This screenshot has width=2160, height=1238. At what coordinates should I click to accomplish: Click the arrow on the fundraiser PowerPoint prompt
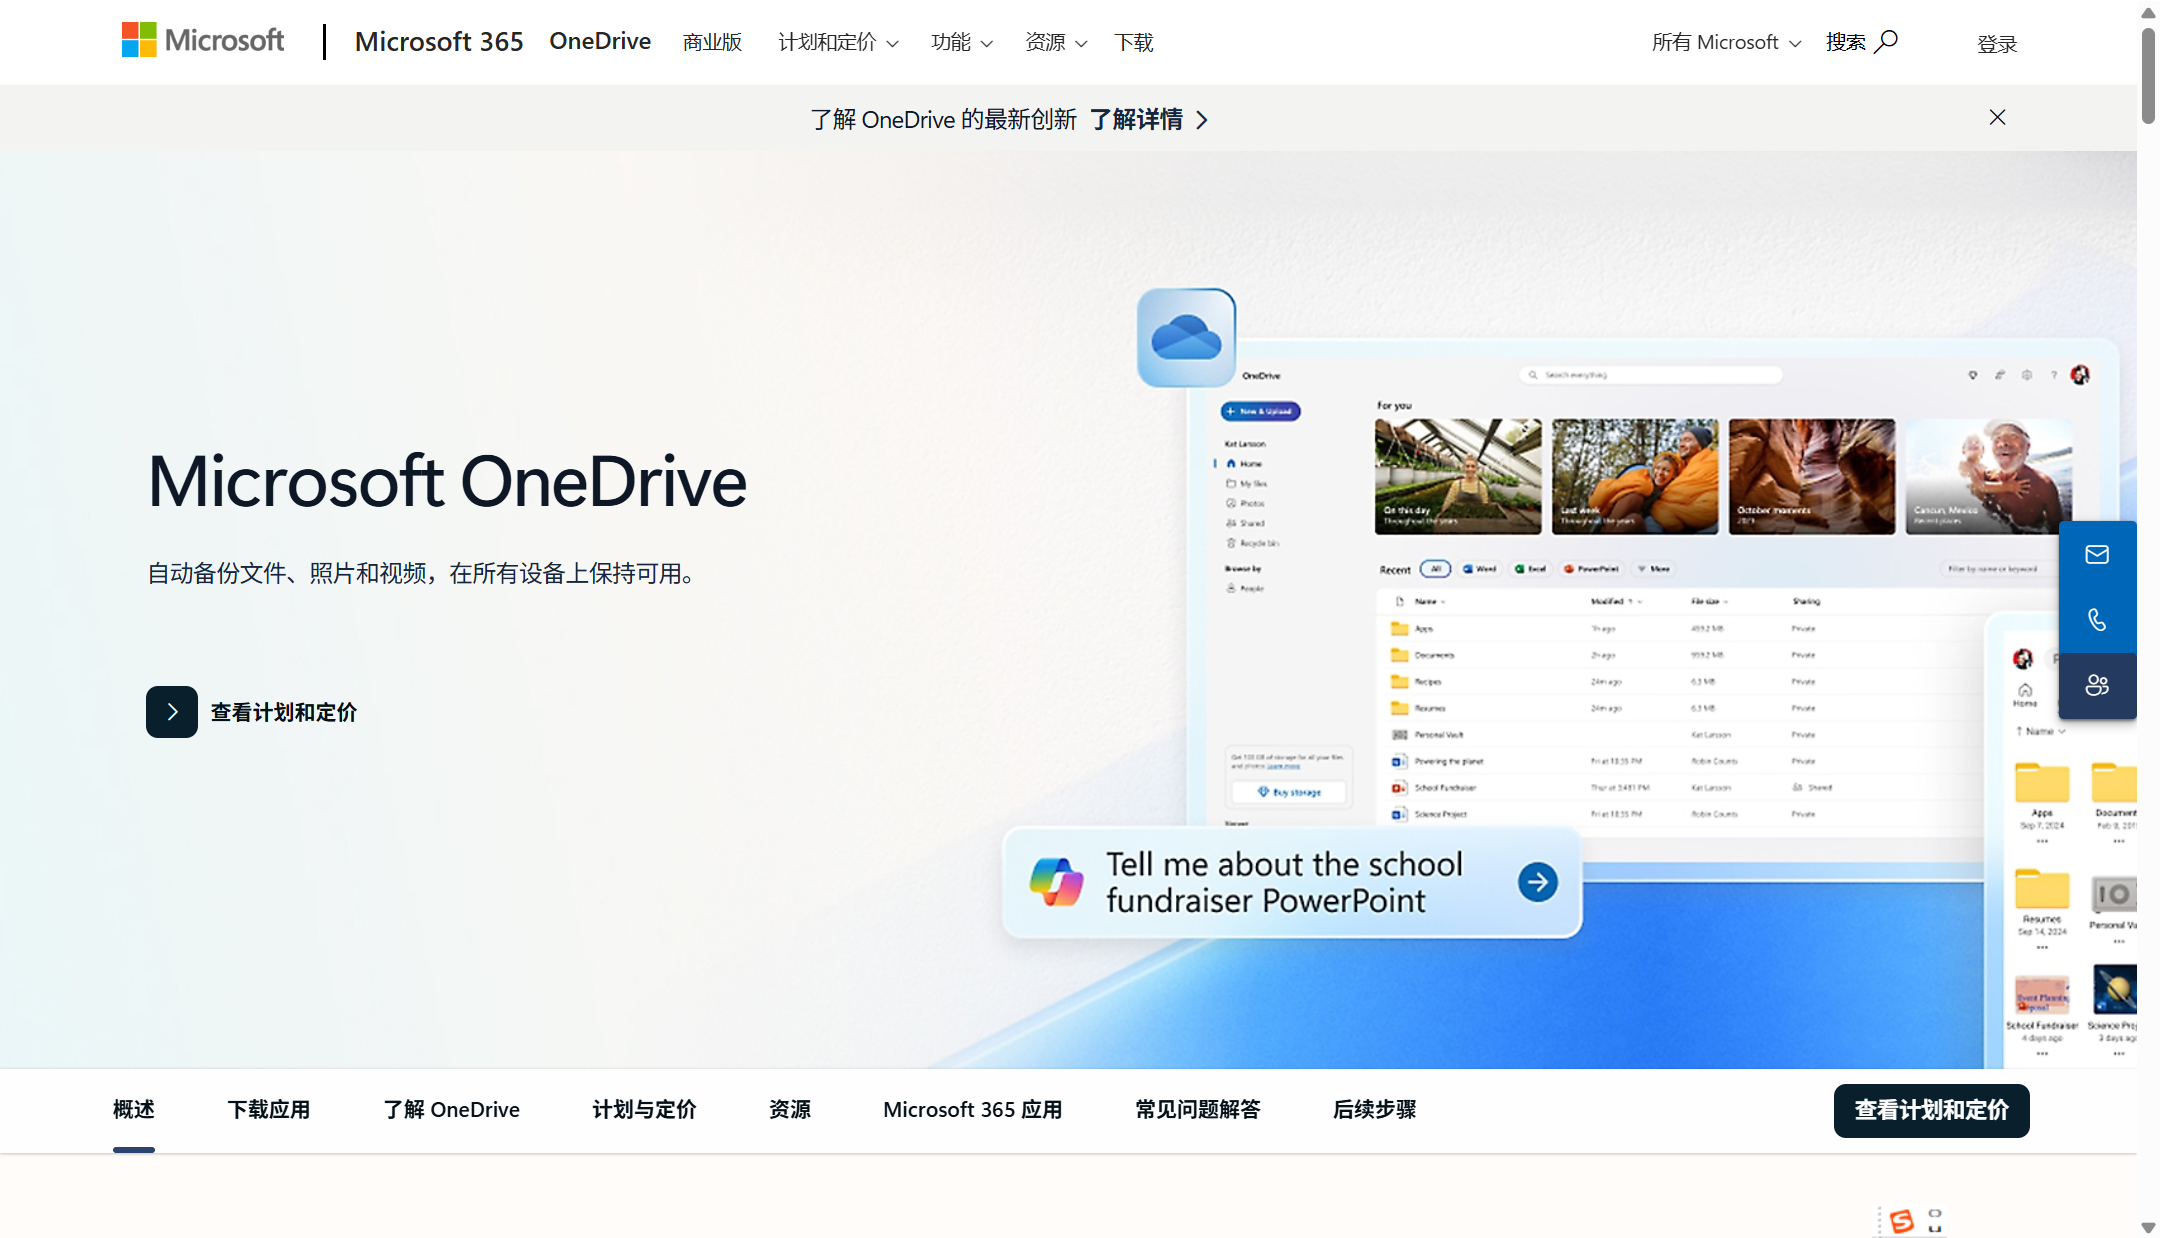tap(1537, 881)
